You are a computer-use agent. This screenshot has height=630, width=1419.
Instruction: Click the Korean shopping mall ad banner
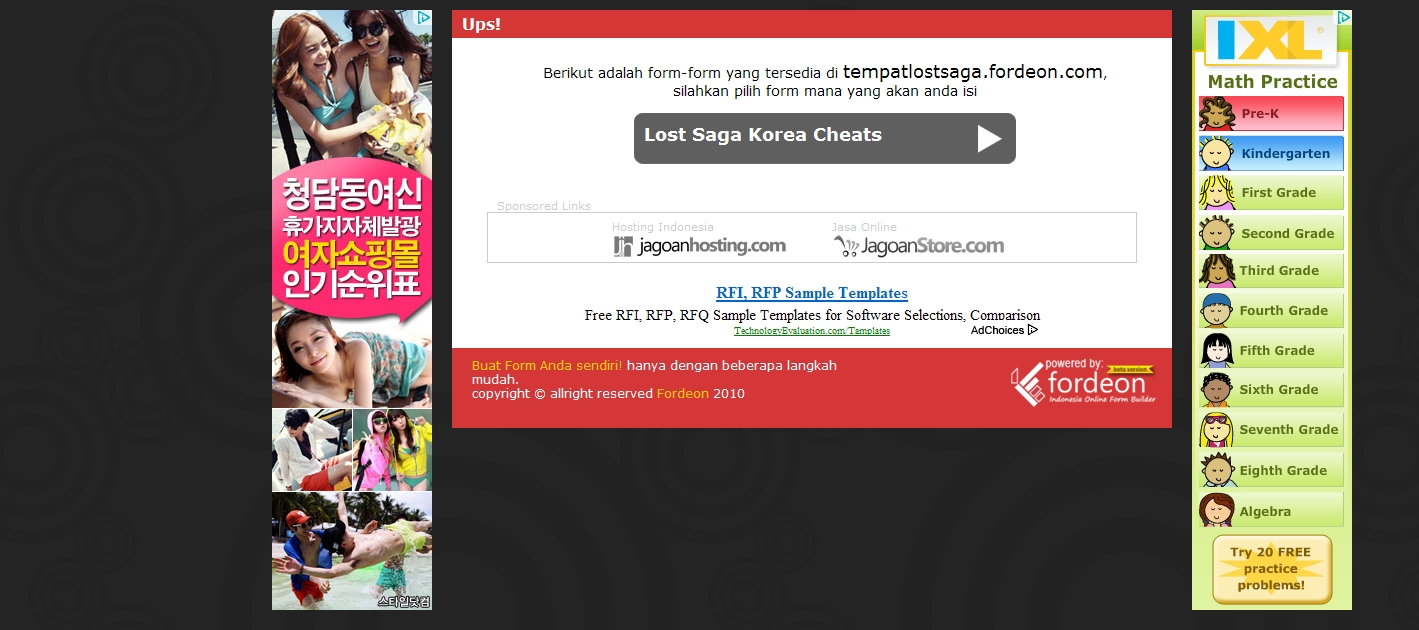pyautogui.click(x=352, y=310)
